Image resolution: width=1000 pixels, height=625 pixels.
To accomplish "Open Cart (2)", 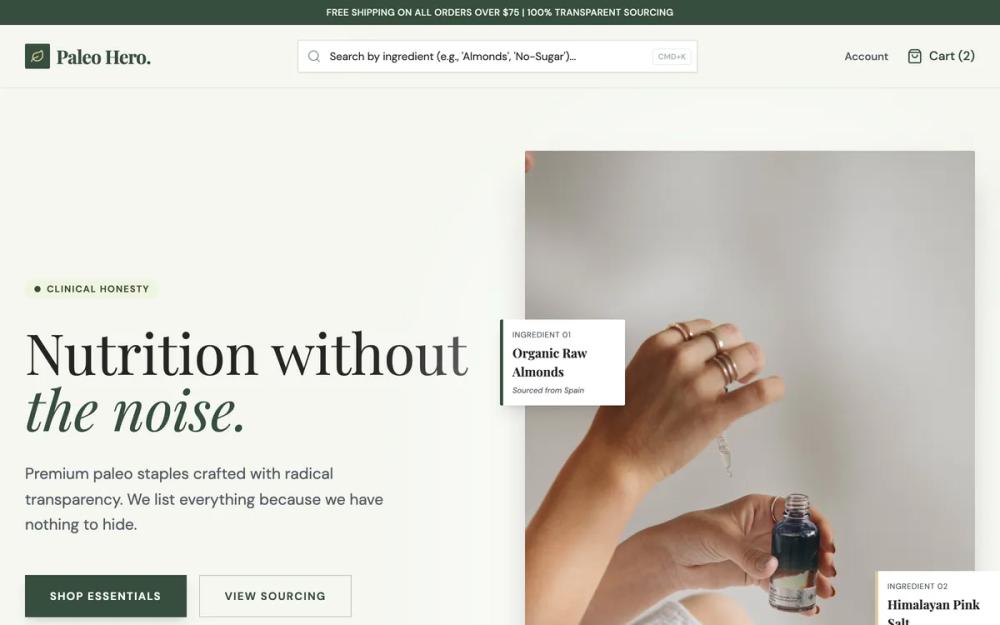I will (941, 56).
